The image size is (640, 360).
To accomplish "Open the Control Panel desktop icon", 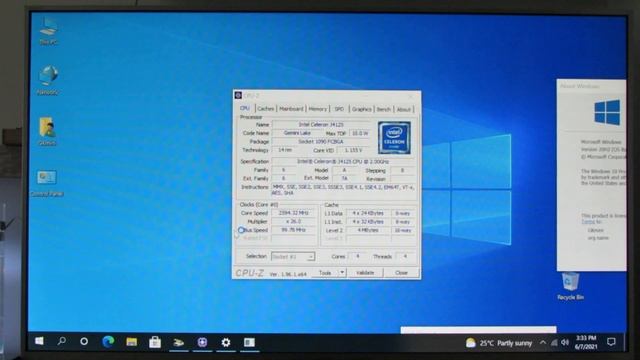I will [47, 182].
